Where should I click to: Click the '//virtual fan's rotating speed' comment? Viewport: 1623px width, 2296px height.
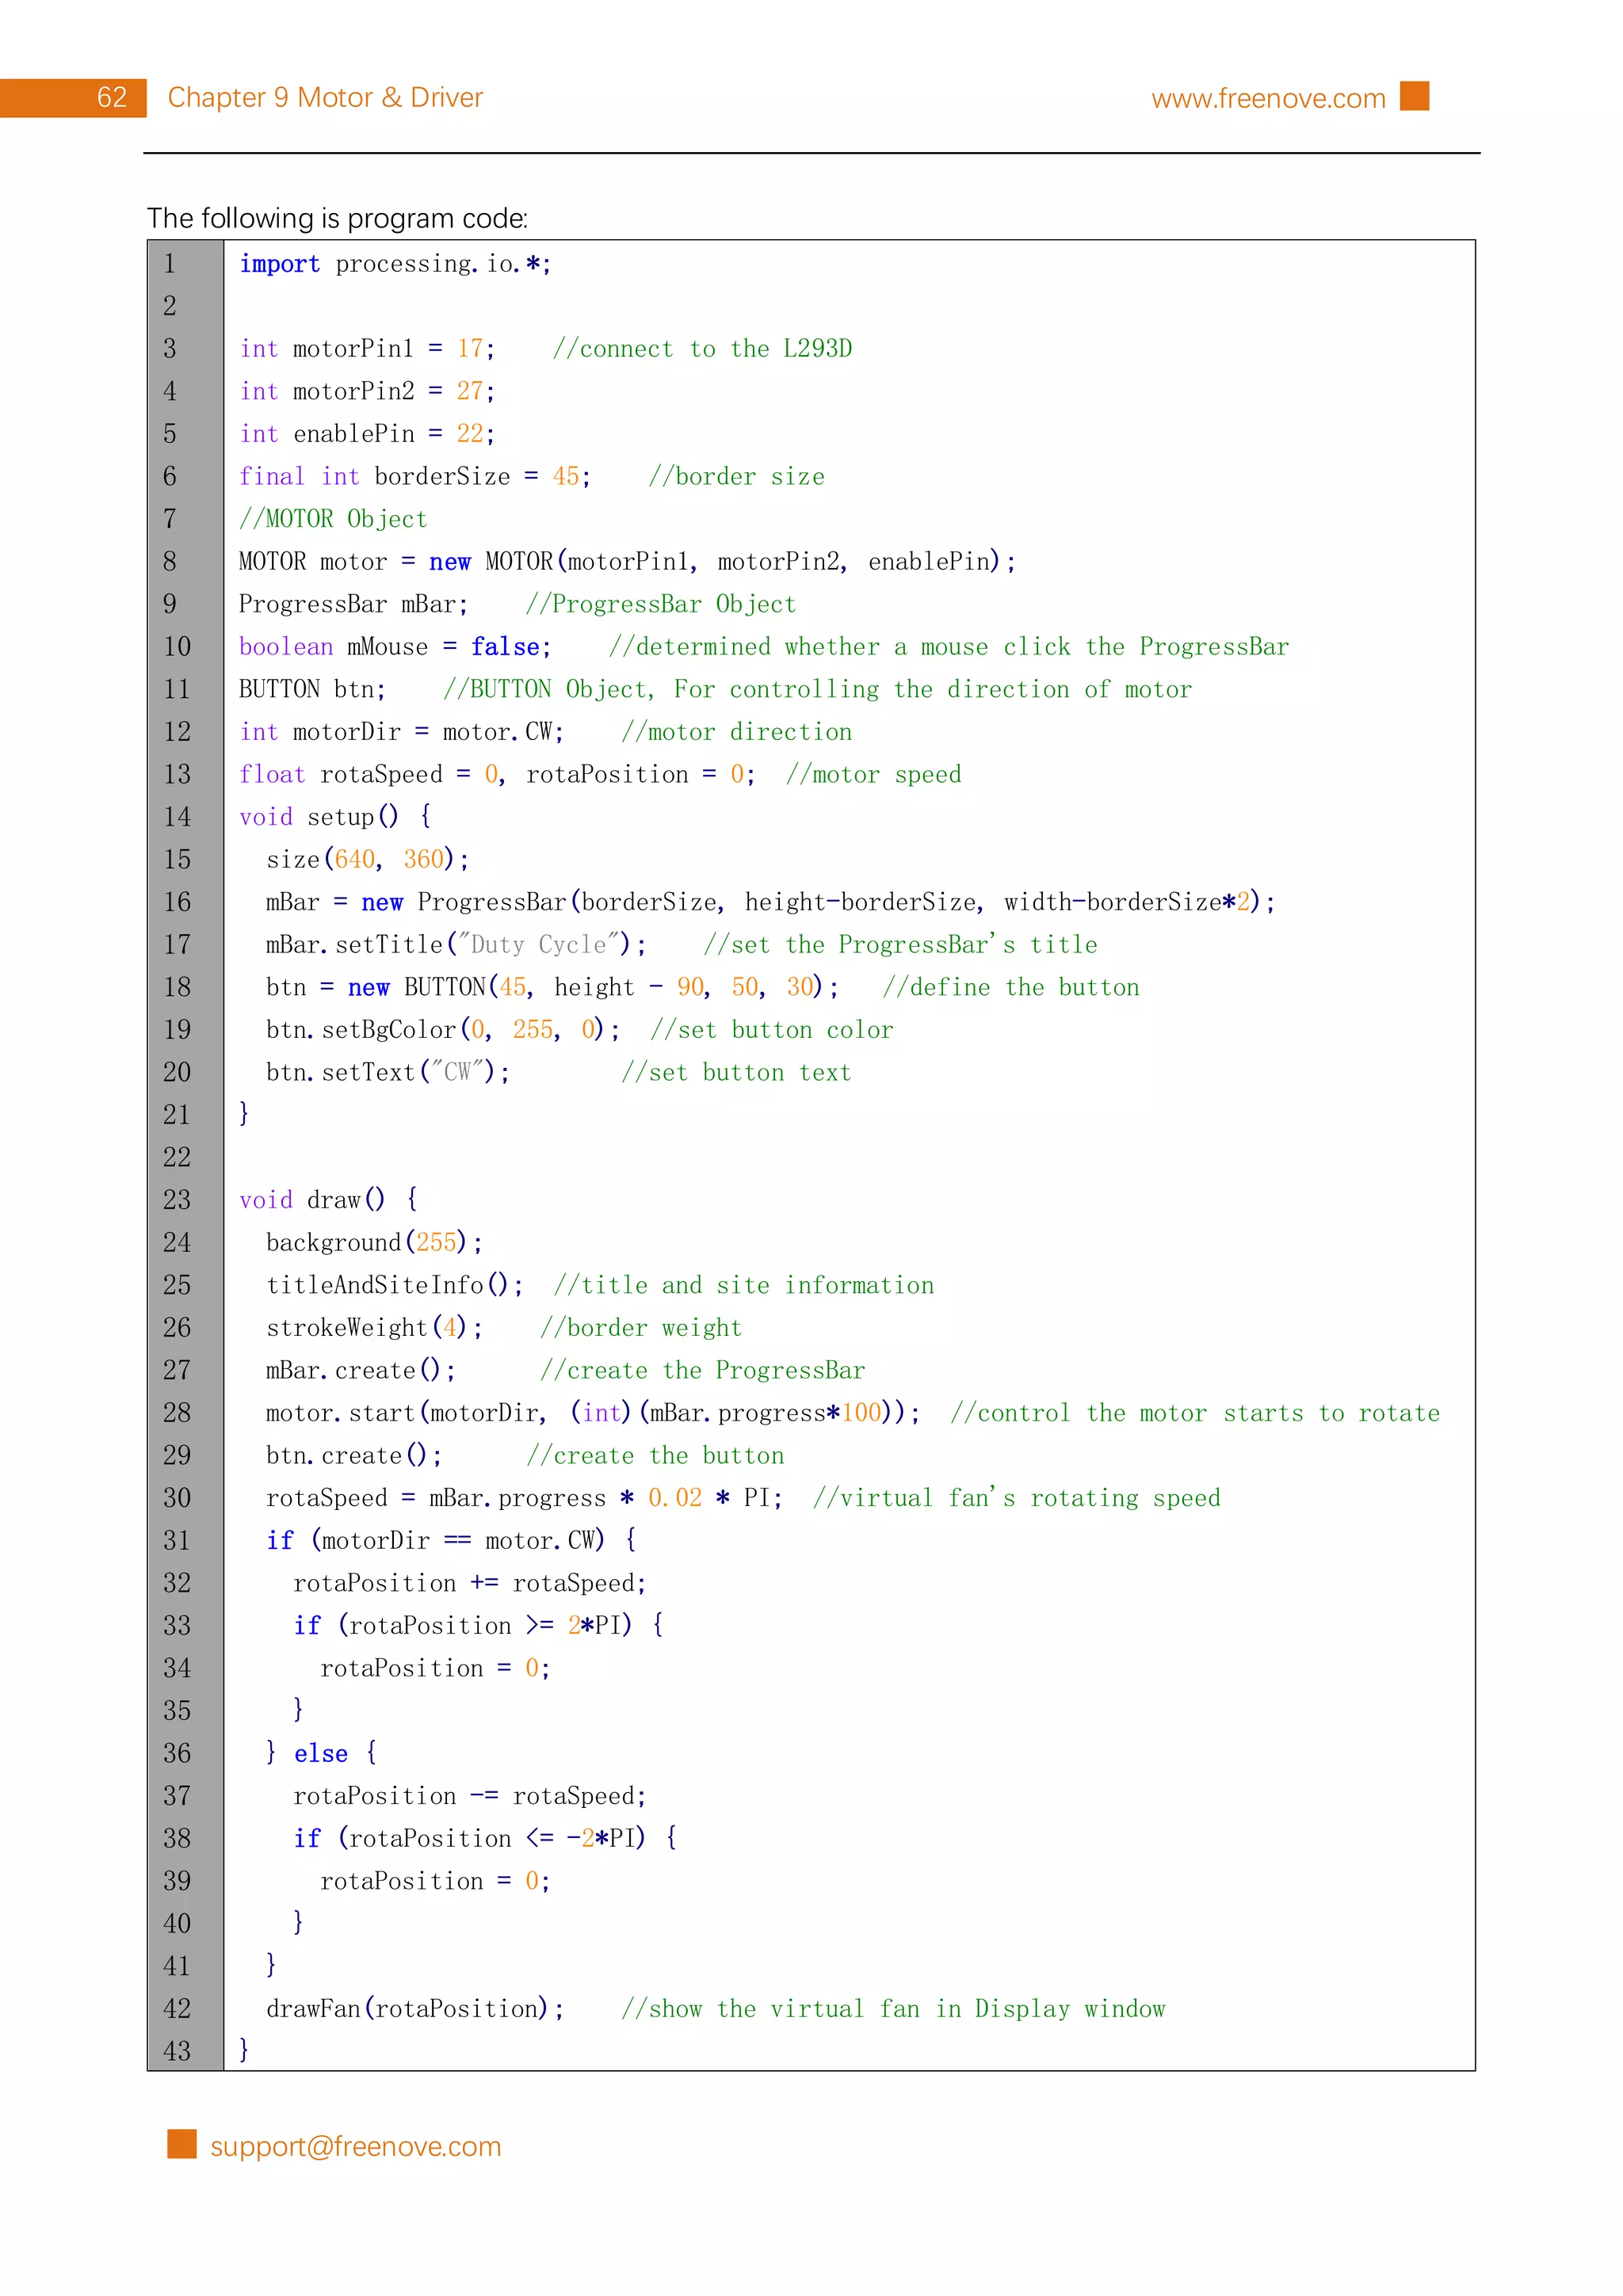pyautogui.click(x=1016, y=1498)
